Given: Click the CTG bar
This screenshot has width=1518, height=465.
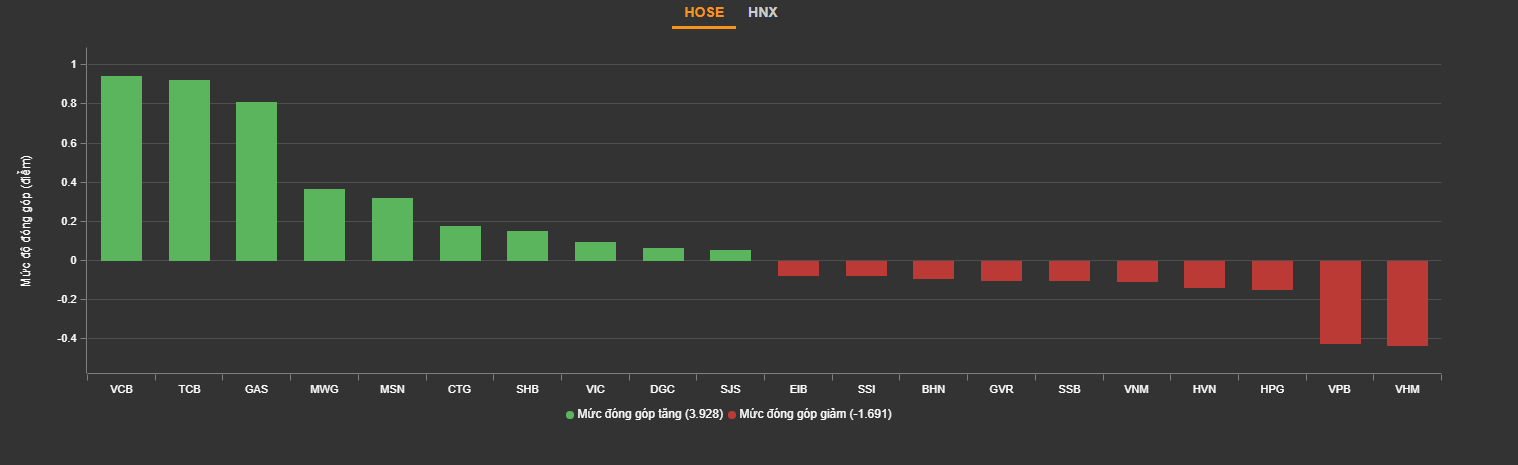Looking at the screenshot, I should point(460,243).
